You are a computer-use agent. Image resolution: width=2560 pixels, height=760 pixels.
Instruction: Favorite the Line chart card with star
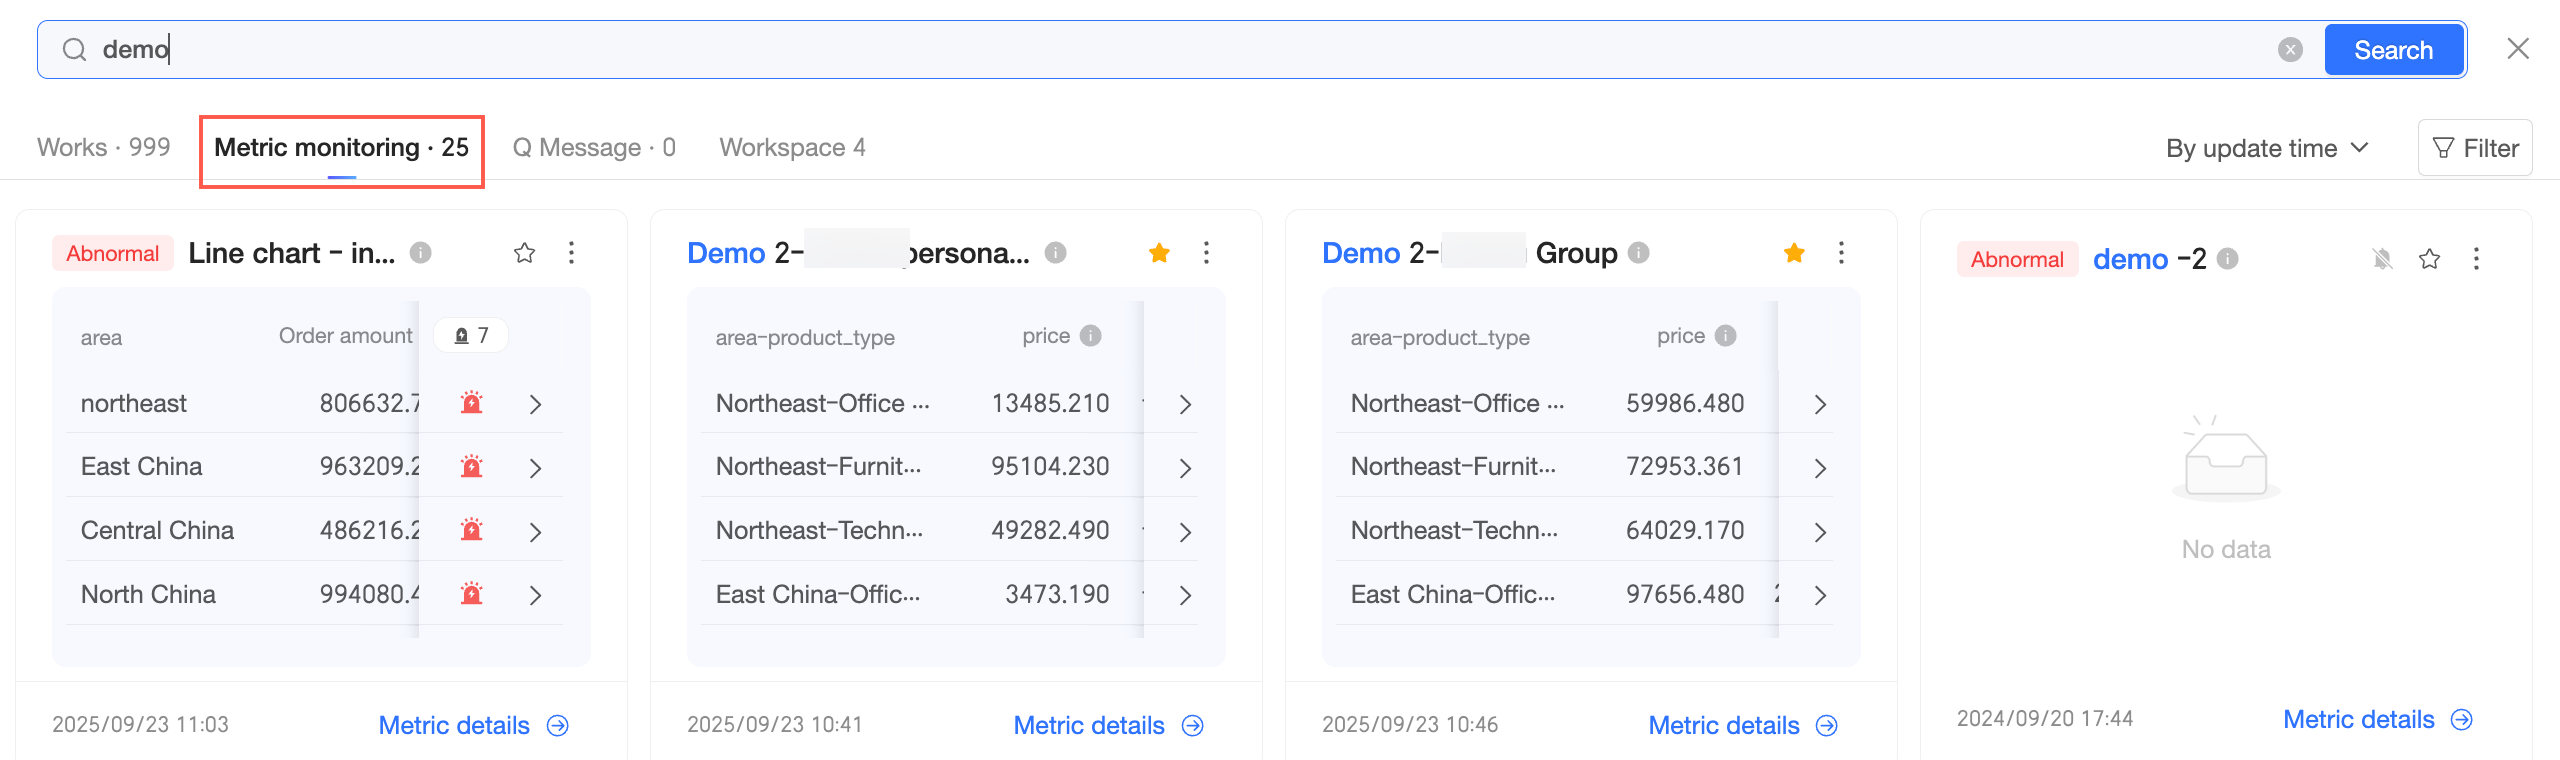(524, 253)
